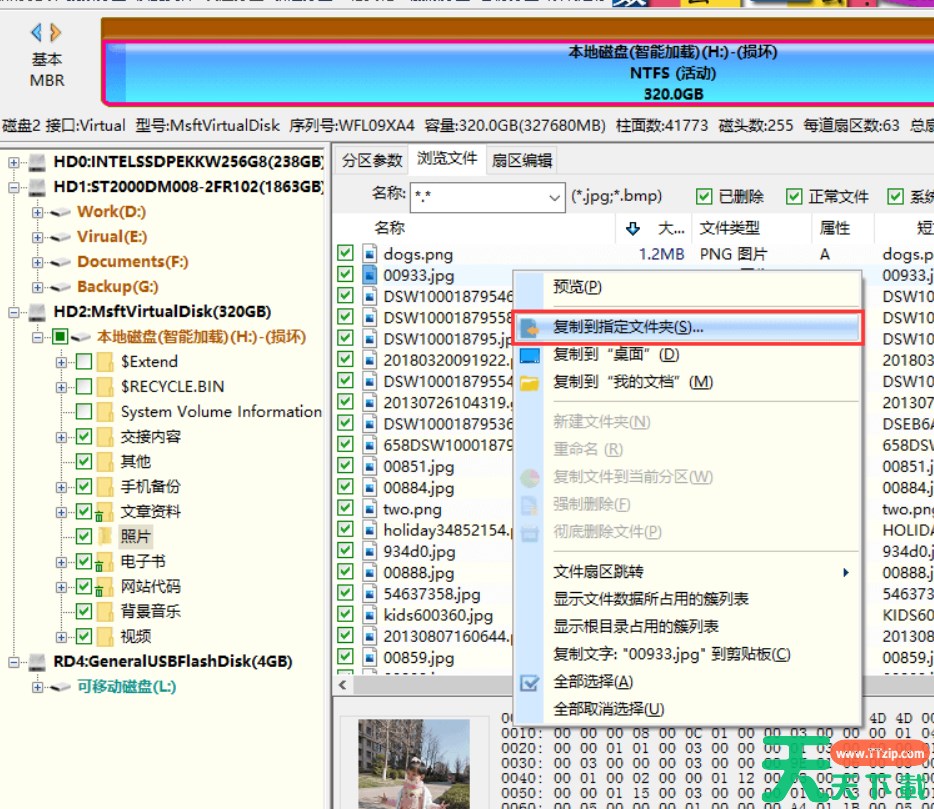The image size is (934, 809).
Task: Toggle the 已删除 checkbox filter
Action: [704, 197]
